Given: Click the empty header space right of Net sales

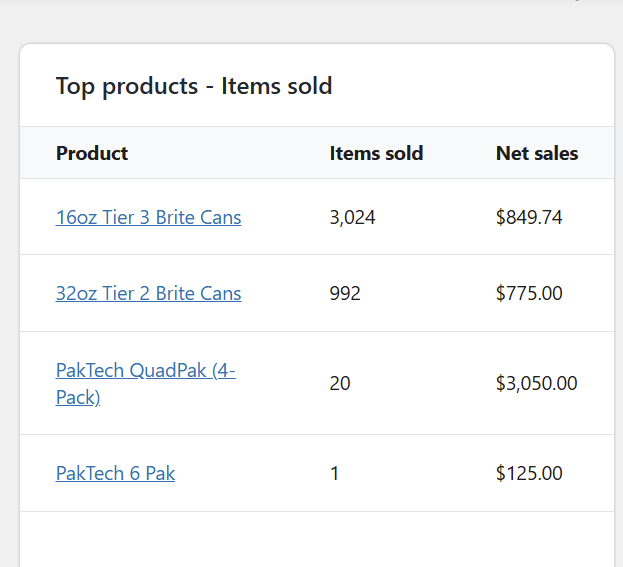Looking at the screenshot, I should [598, 154].
